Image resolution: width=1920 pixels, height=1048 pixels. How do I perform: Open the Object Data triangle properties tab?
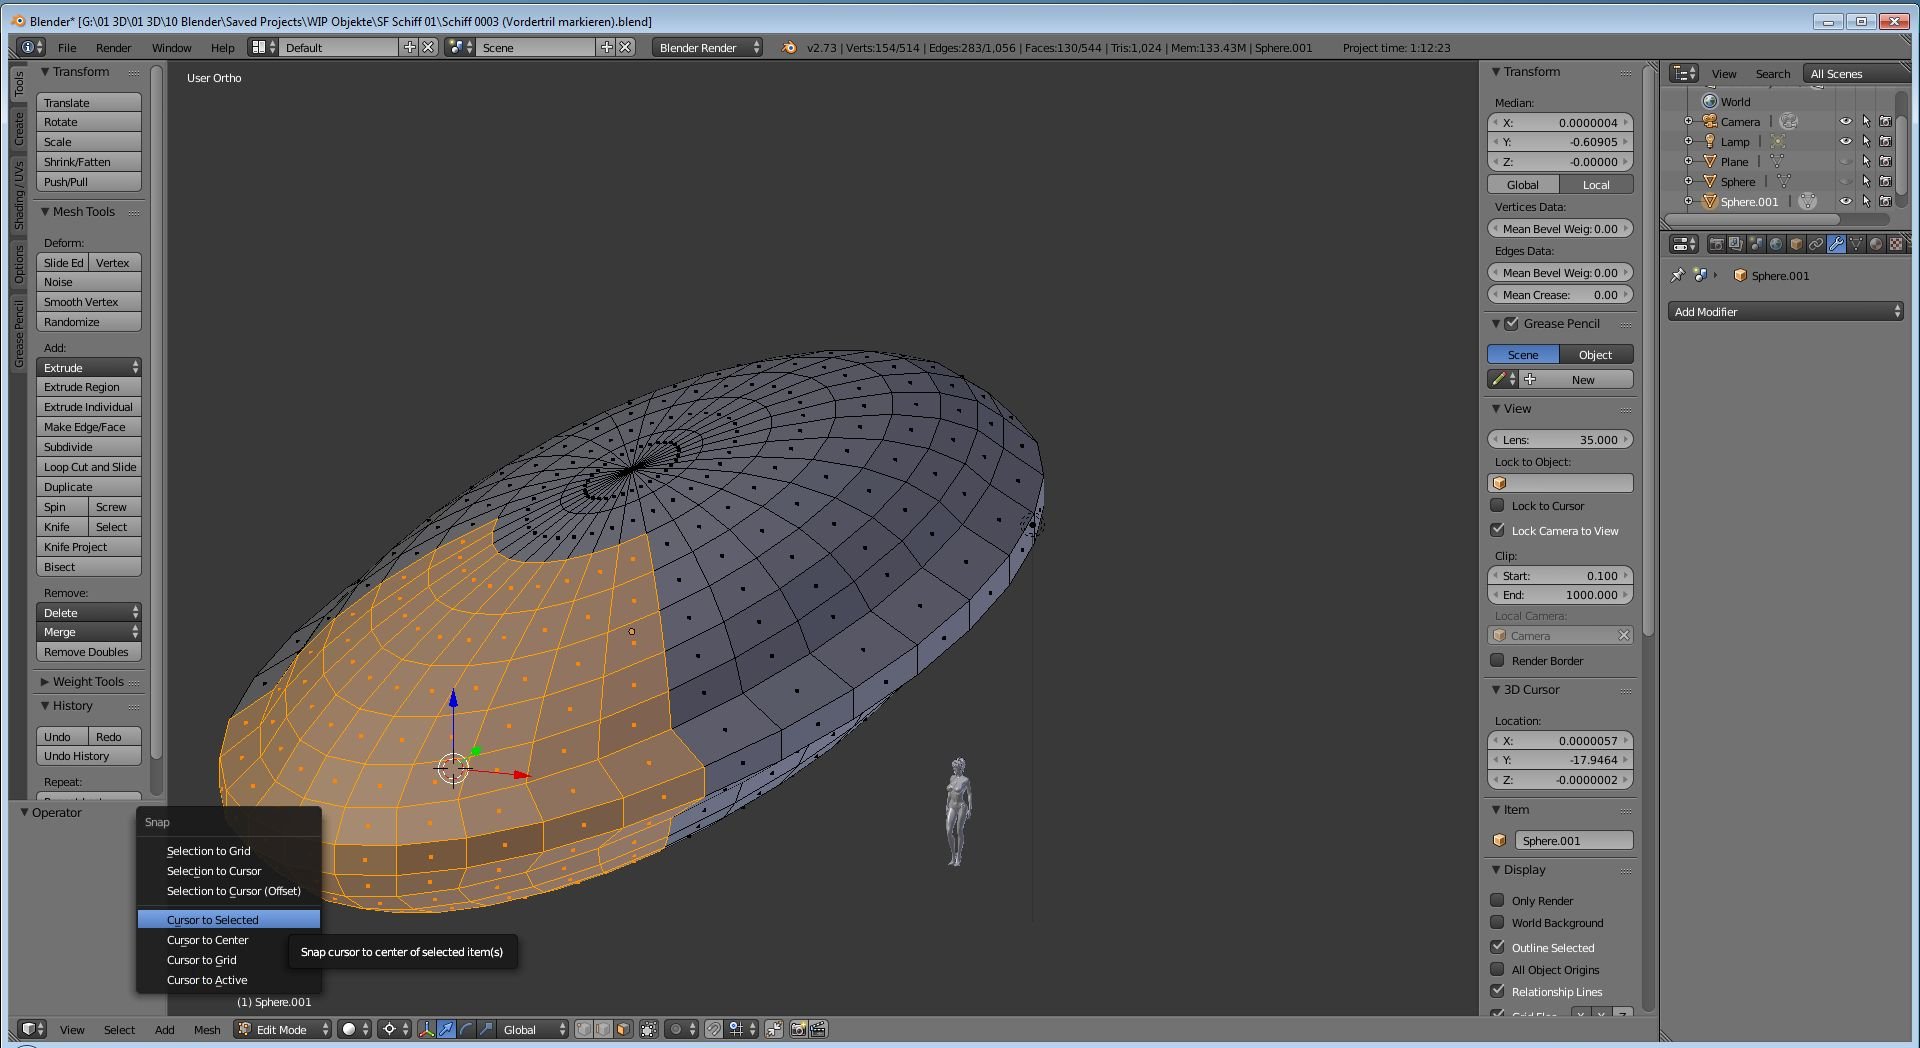tap(1856, 244)
